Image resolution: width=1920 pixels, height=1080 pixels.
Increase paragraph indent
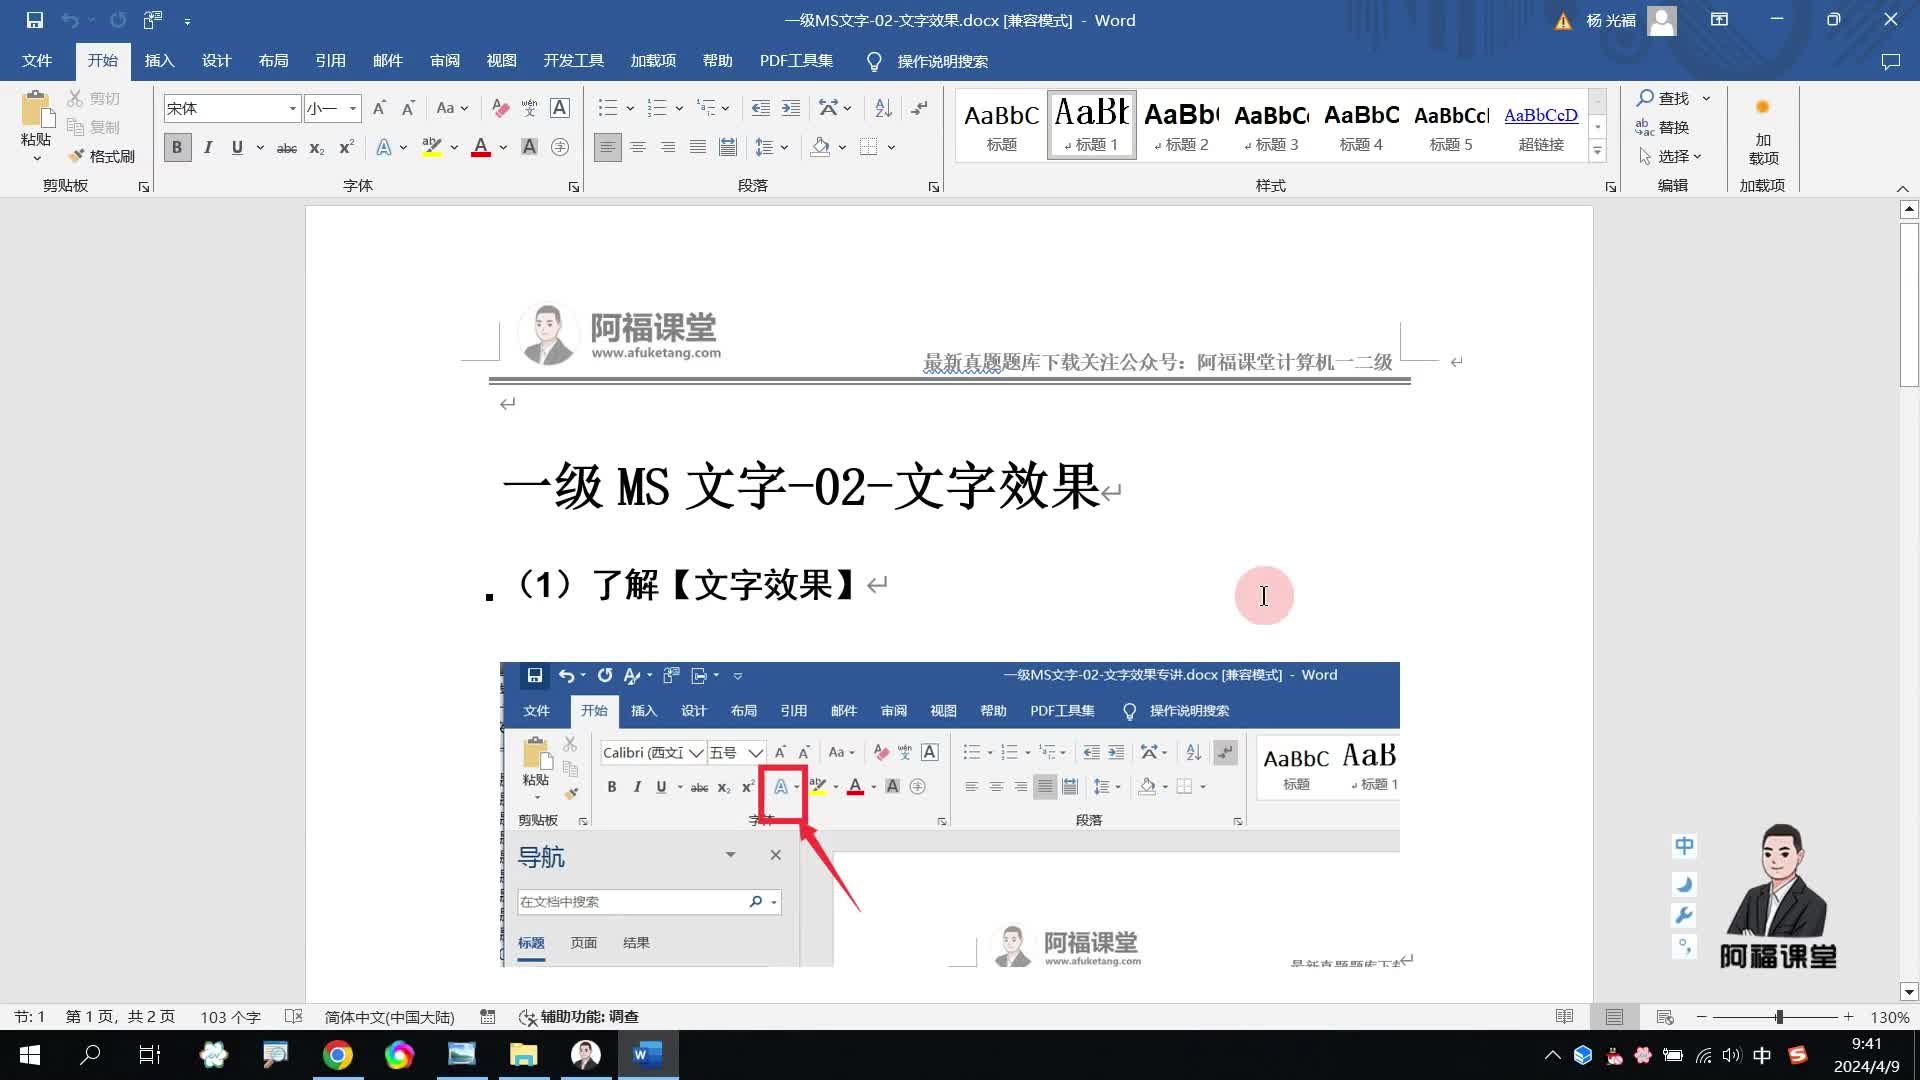791,108
